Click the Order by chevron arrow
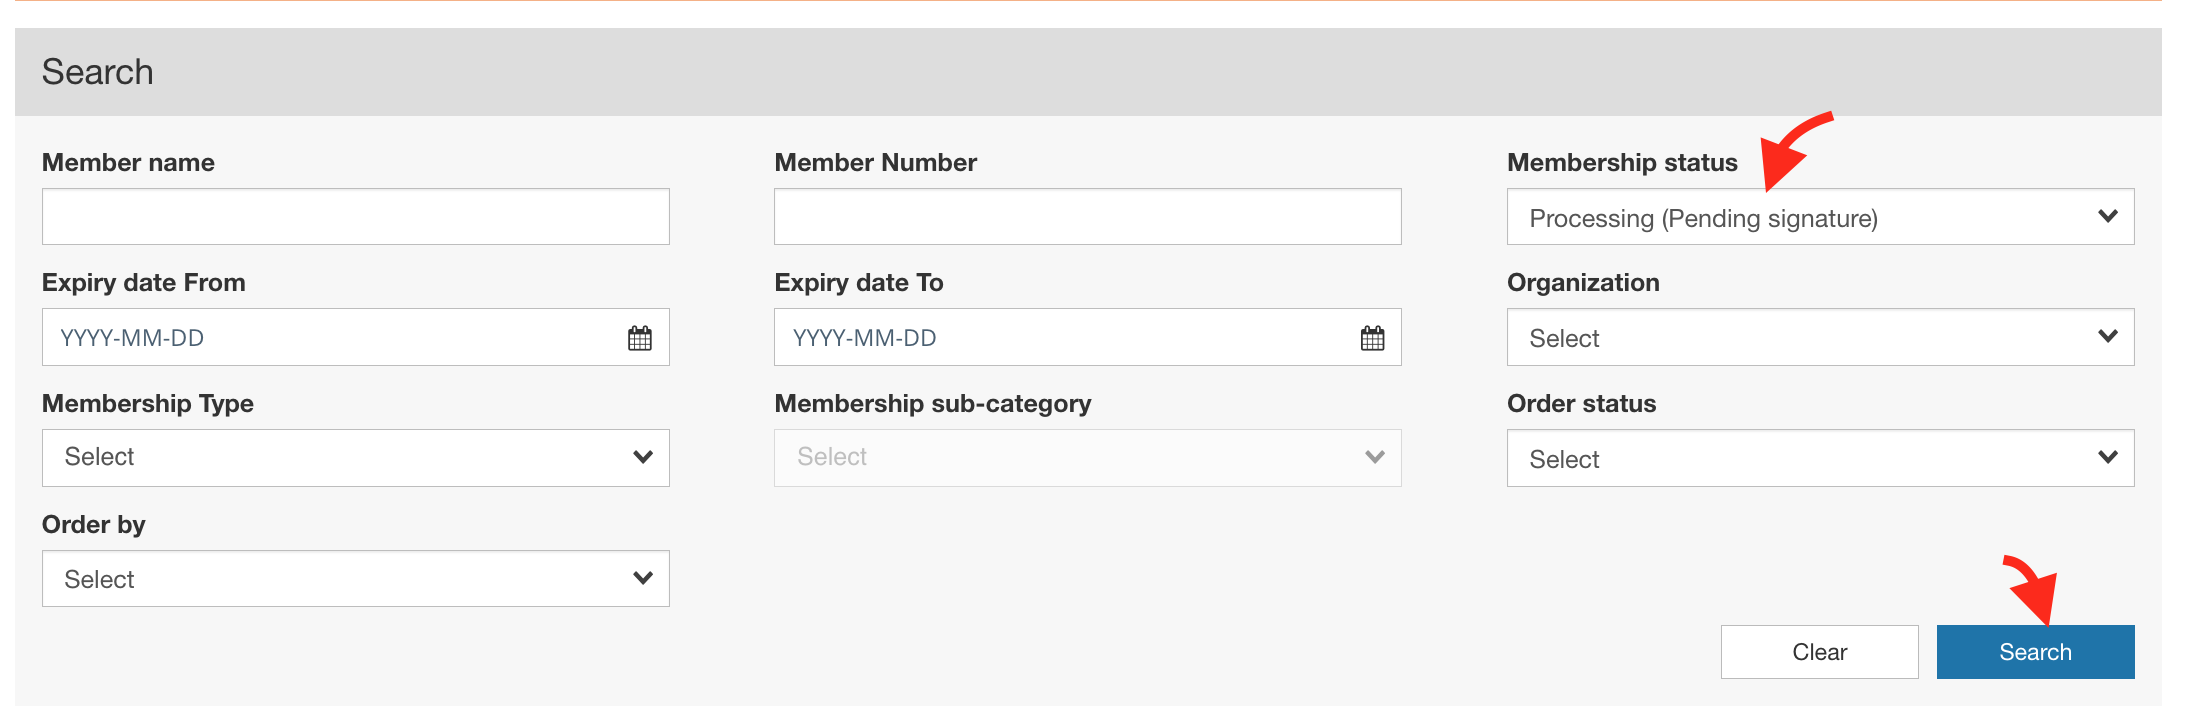The width and height of the screenshot is (2190, 722). pos(643,578)
